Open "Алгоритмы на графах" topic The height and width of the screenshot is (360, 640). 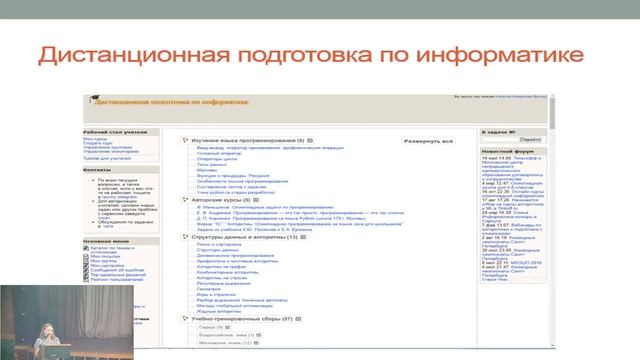[222, 267]
